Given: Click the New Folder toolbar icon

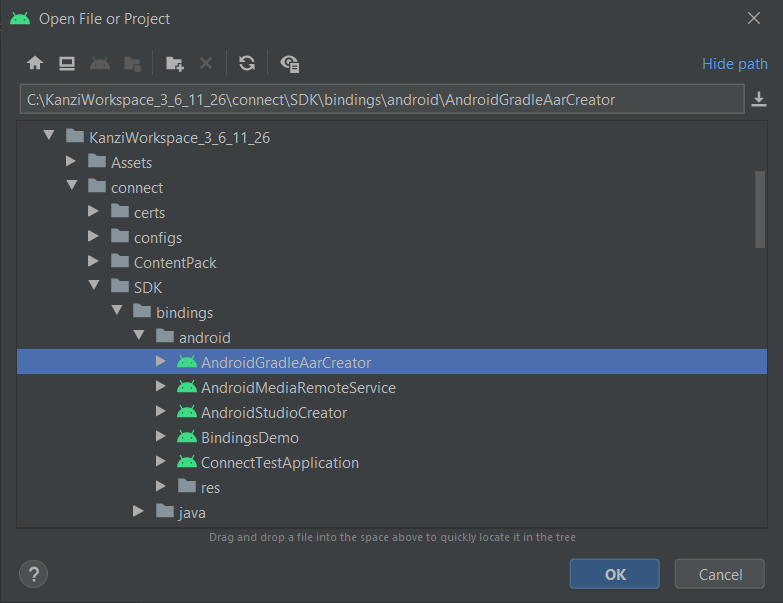Looking at the screenshot, I should tap(175, 63).
